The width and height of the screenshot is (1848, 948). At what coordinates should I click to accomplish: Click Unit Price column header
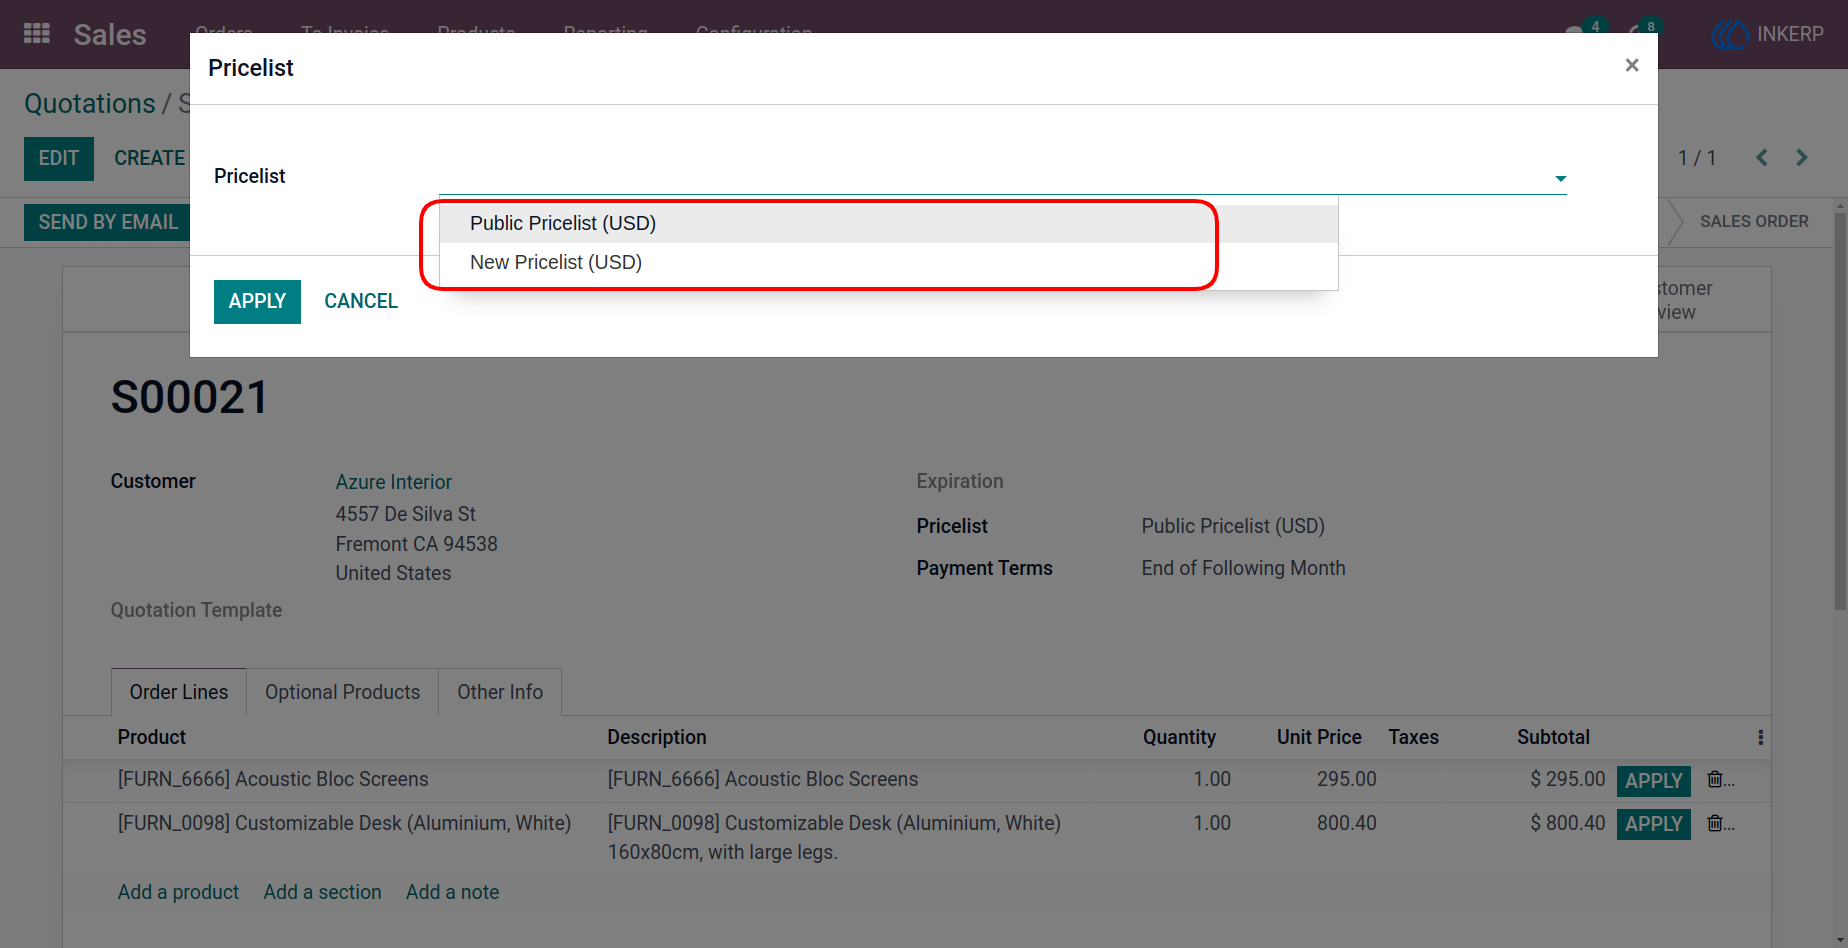[x=1319, y=737]
